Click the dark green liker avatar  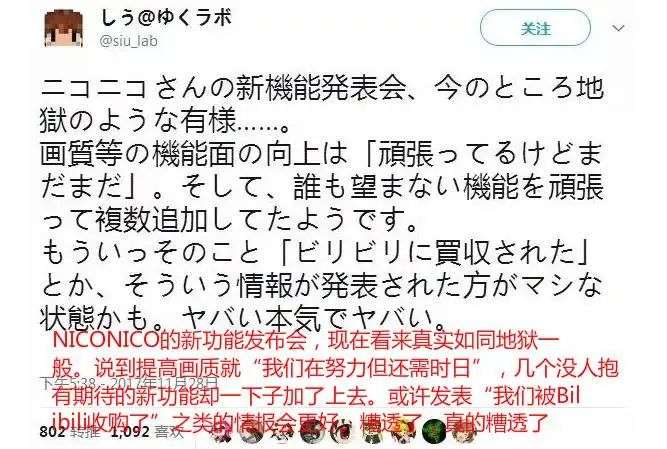[434, 432]
